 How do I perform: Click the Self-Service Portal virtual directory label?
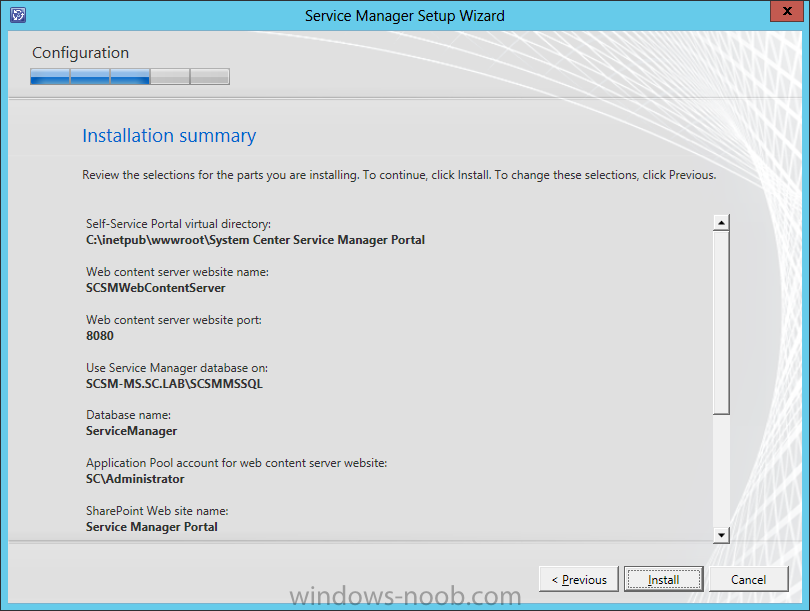pyautogui.click(x=178, y=224)
